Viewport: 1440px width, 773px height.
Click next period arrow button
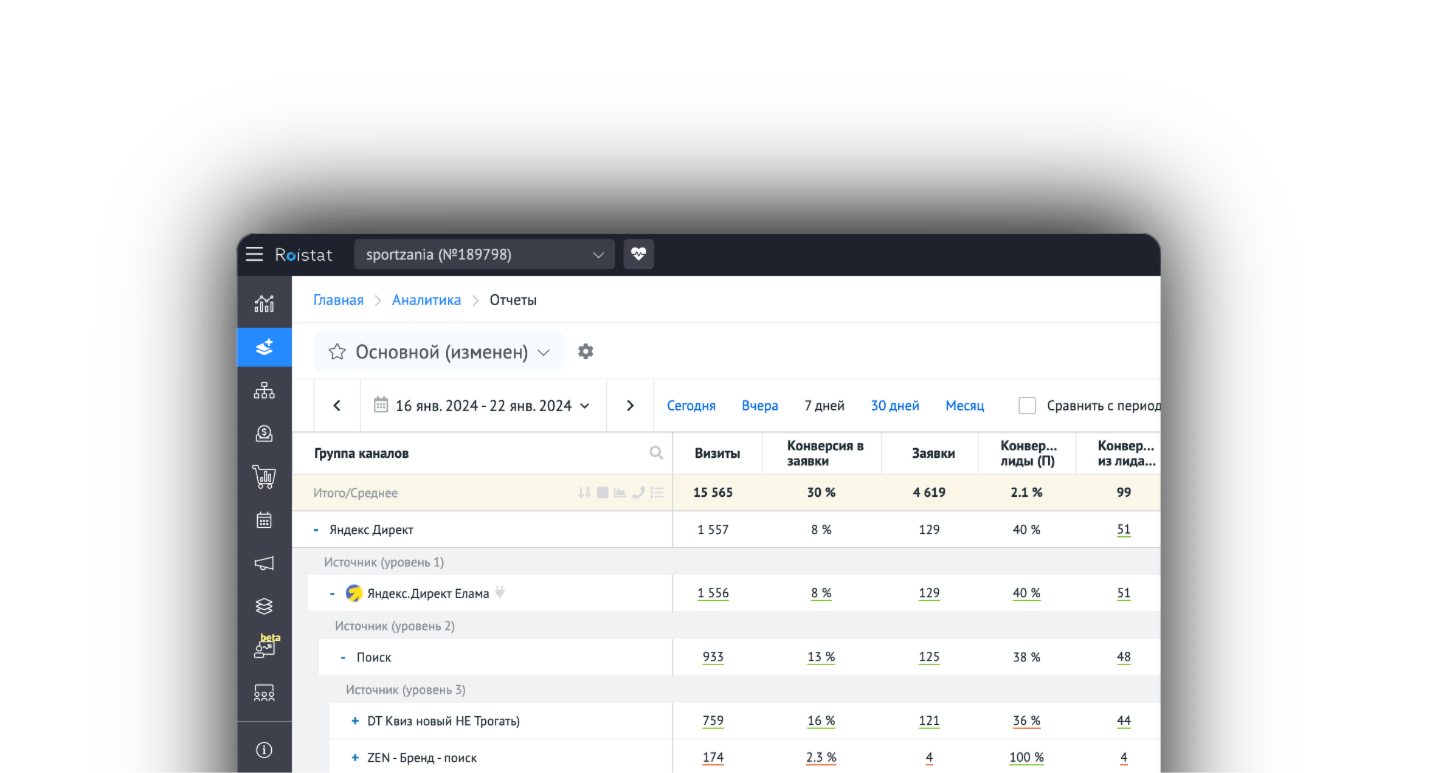(x=630, y=405)
